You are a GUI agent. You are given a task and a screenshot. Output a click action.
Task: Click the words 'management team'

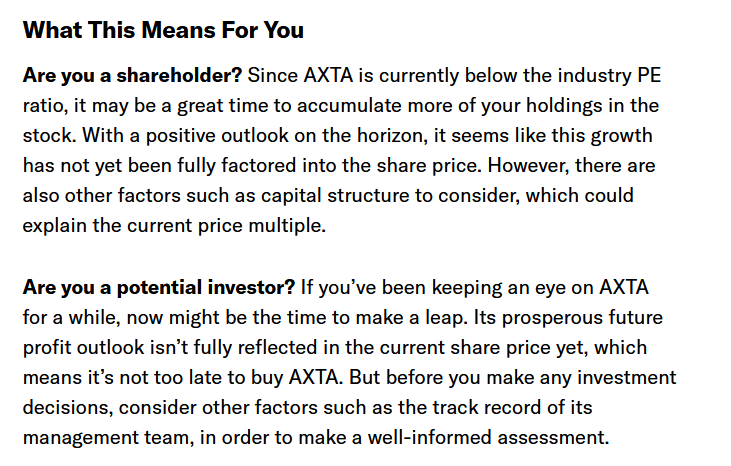point(108,438)
